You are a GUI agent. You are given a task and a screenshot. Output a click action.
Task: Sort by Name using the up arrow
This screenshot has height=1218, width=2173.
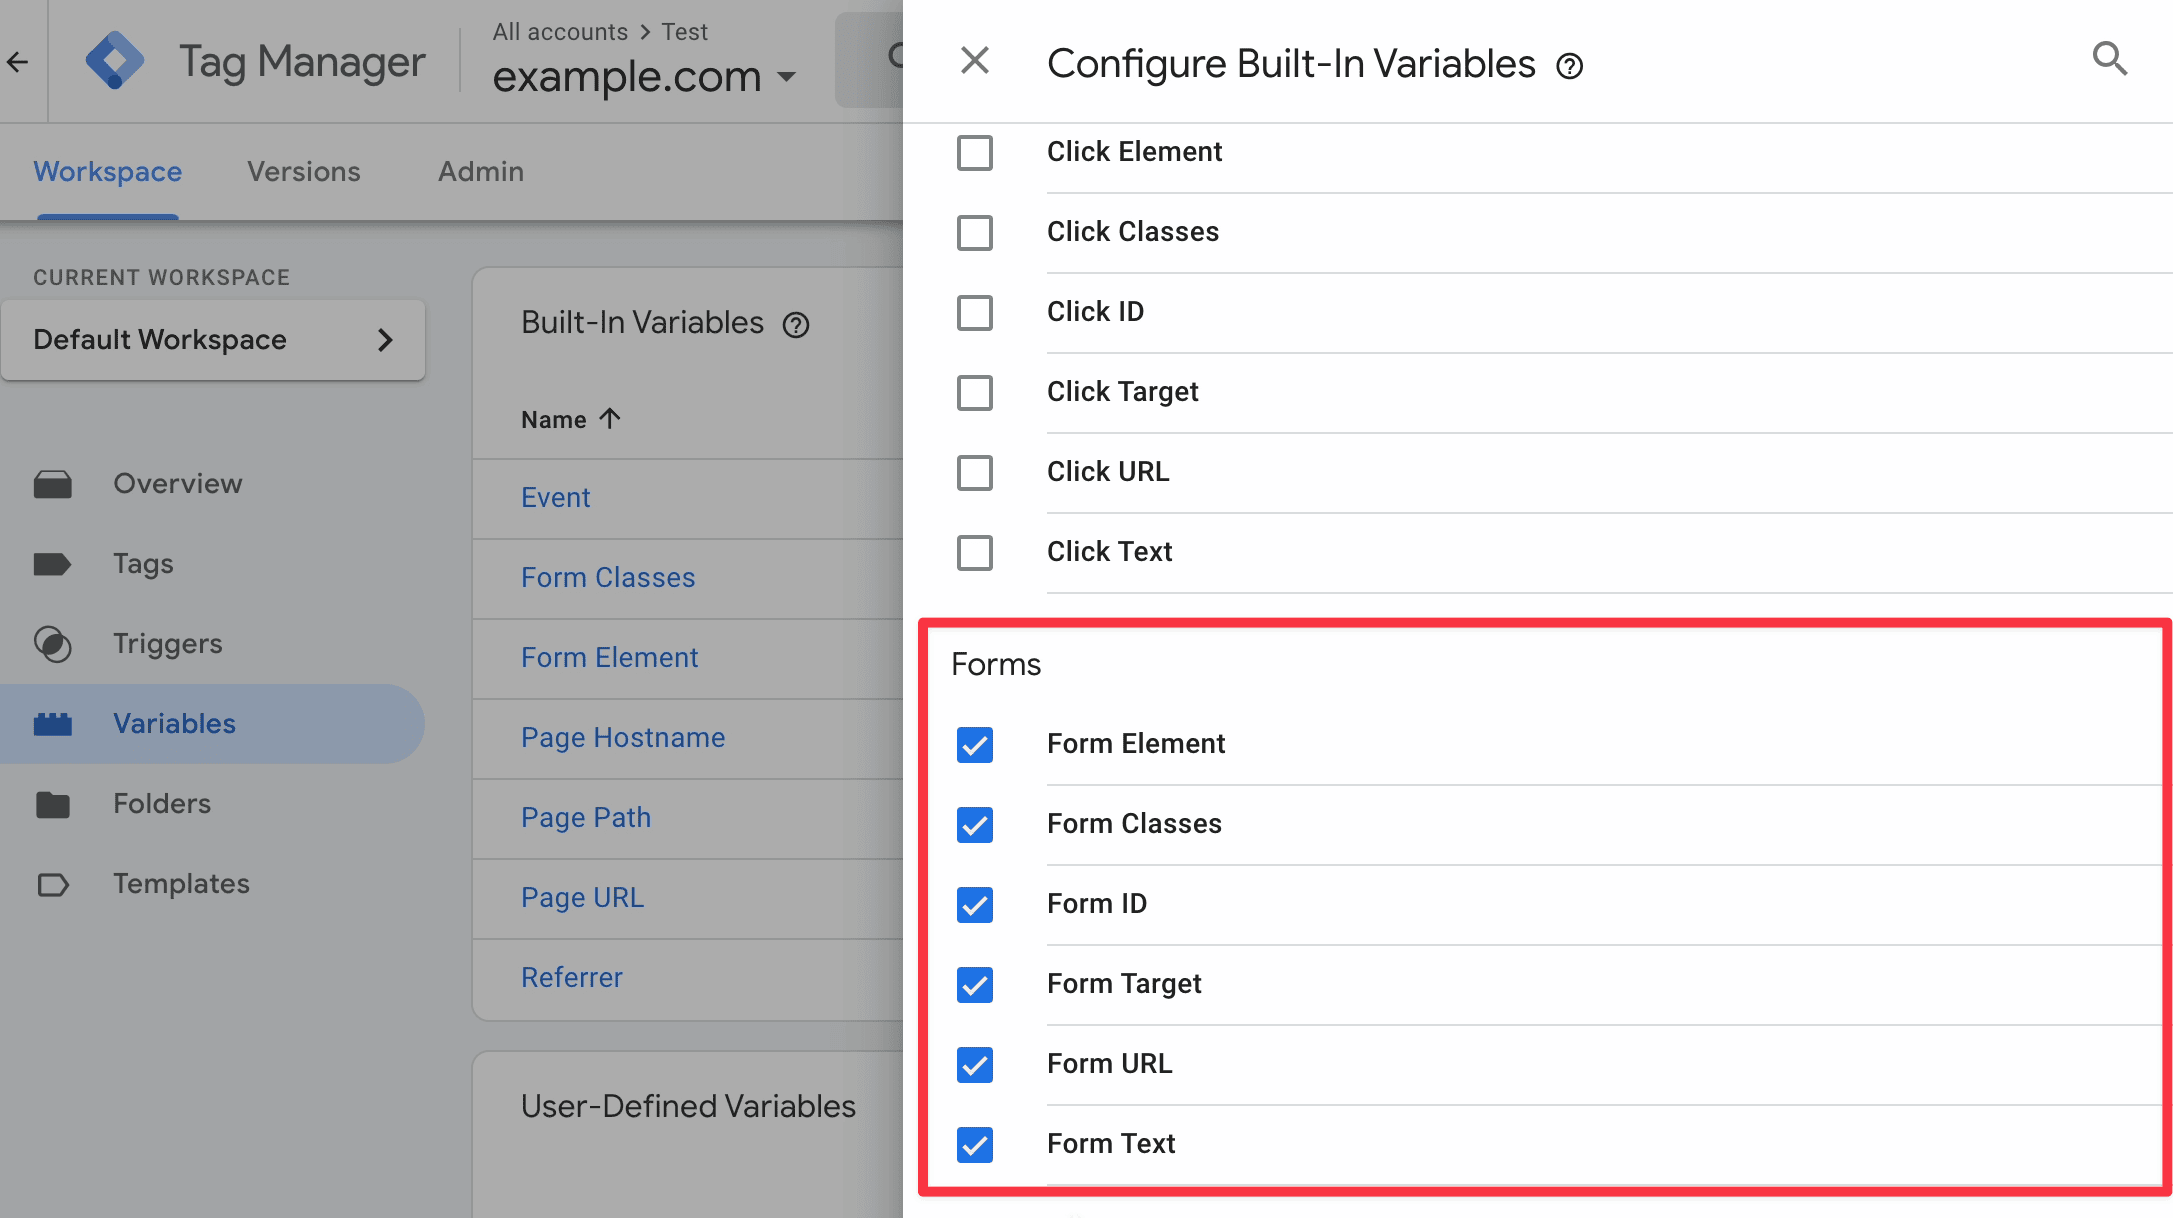610,418
